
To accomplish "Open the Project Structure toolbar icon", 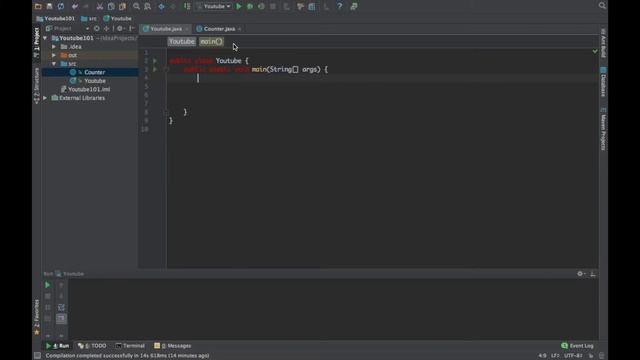I will pyautogui.click(x=312, y=6).
